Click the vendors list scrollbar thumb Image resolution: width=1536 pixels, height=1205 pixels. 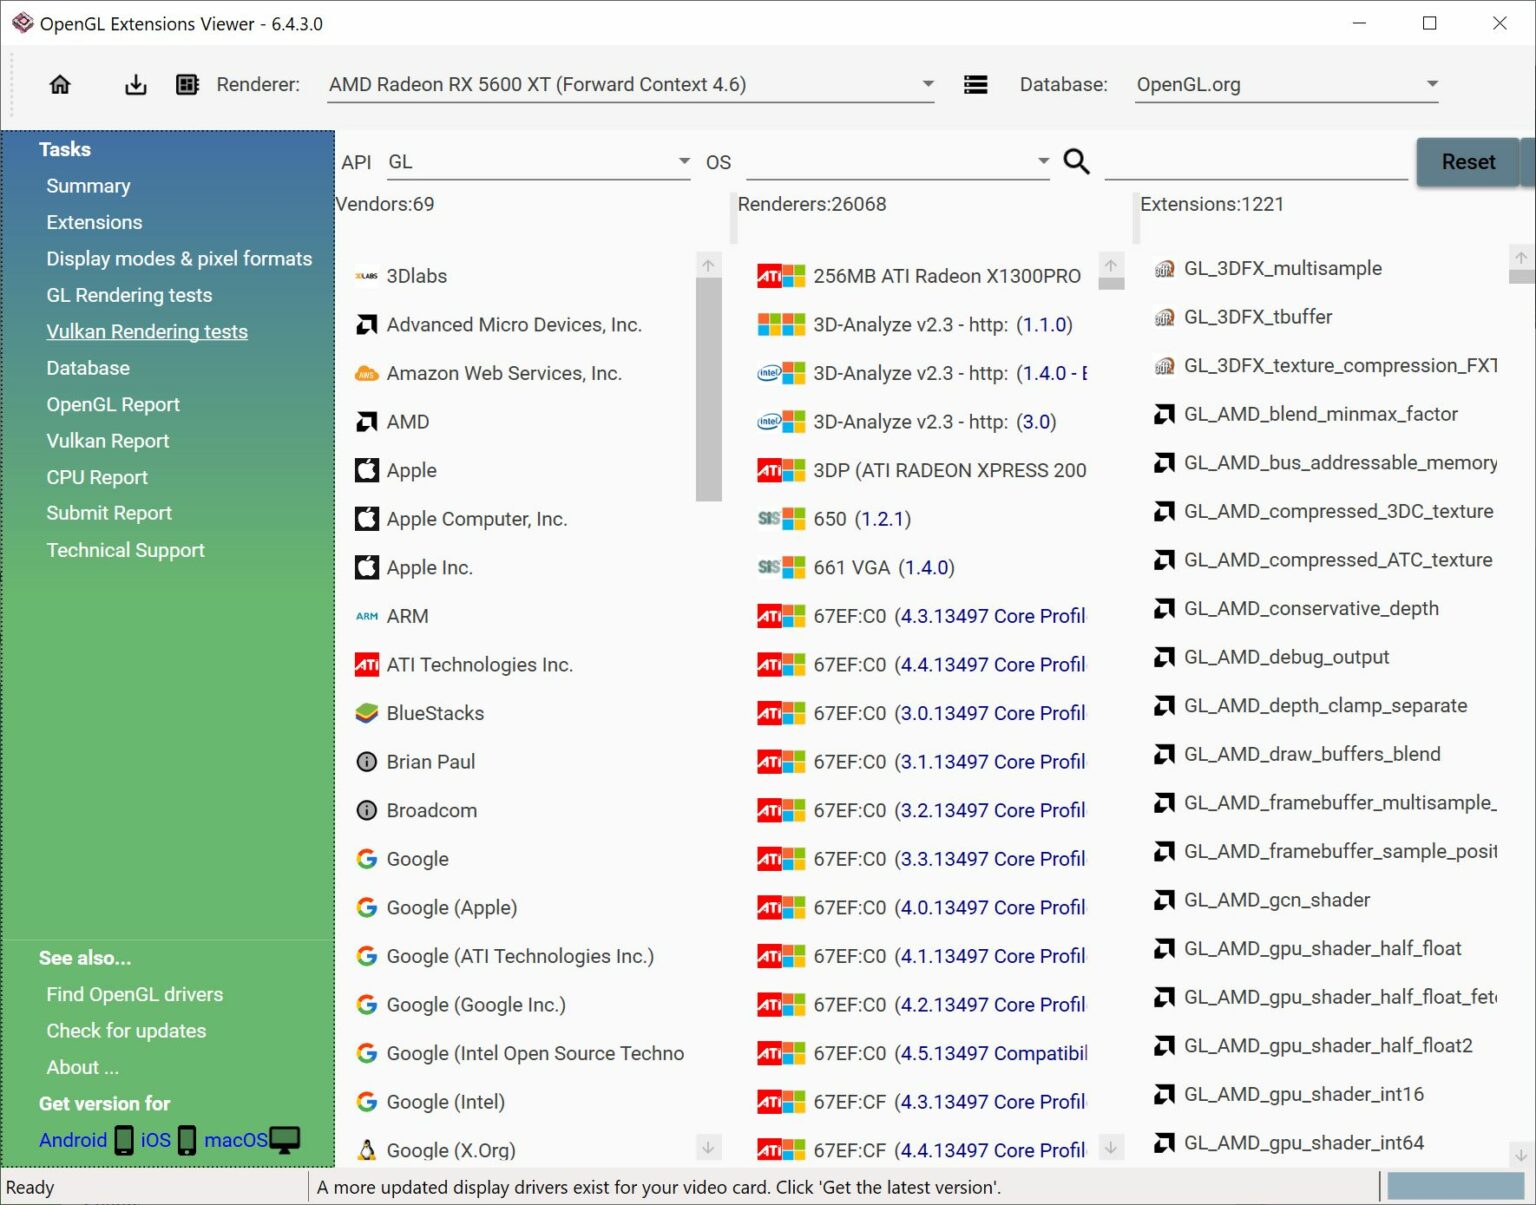tap(708, 388)
